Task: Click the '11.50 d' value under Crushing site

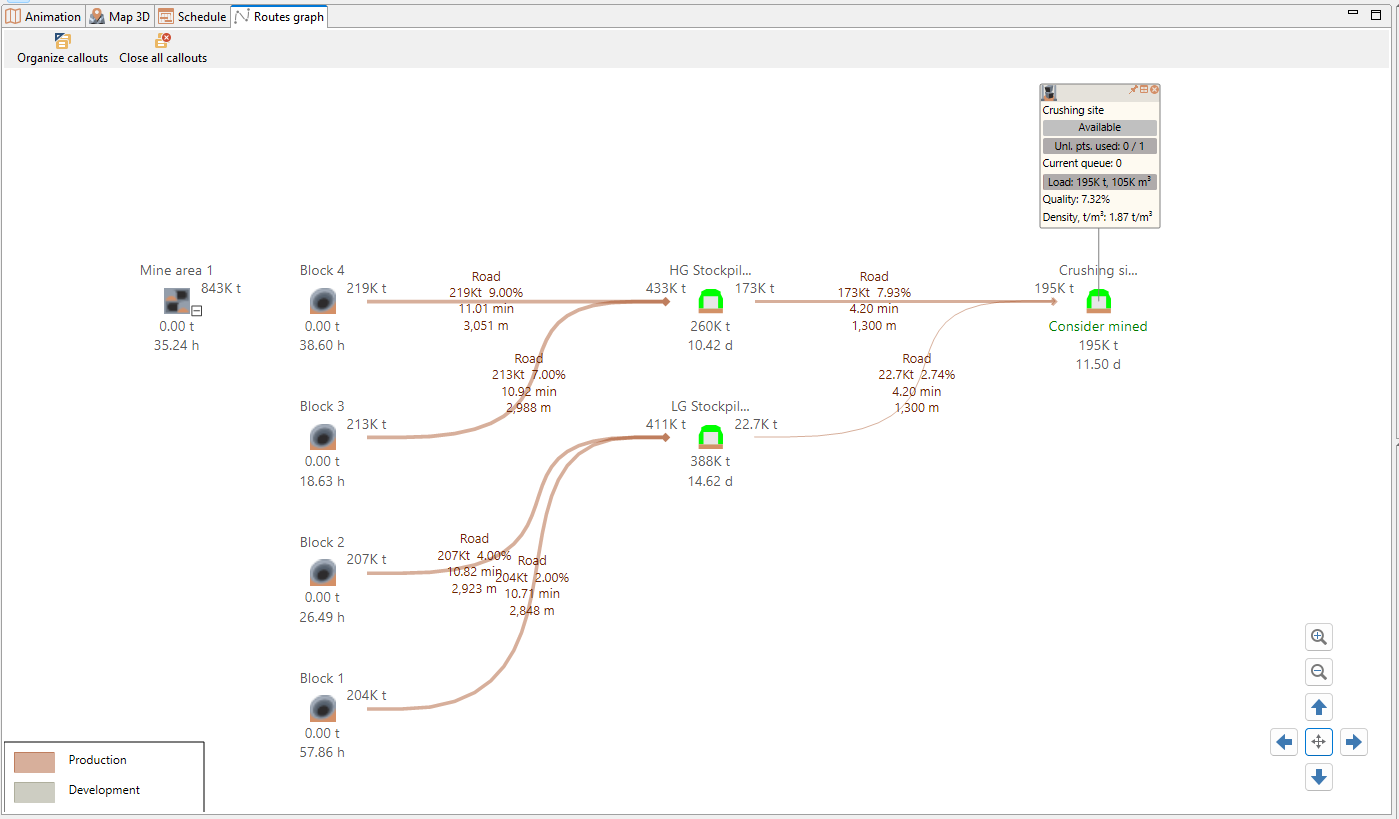Action: (1098, 364)
